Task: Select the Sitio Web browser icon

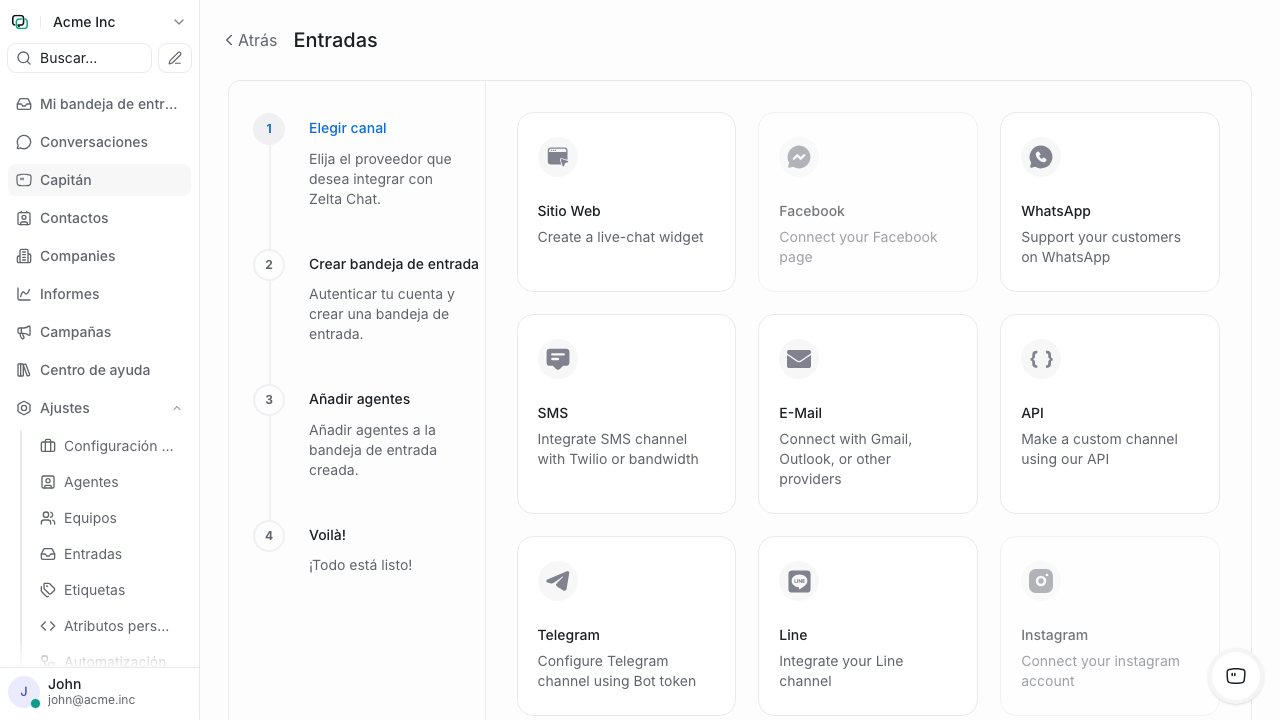Action: pos(558,157)
